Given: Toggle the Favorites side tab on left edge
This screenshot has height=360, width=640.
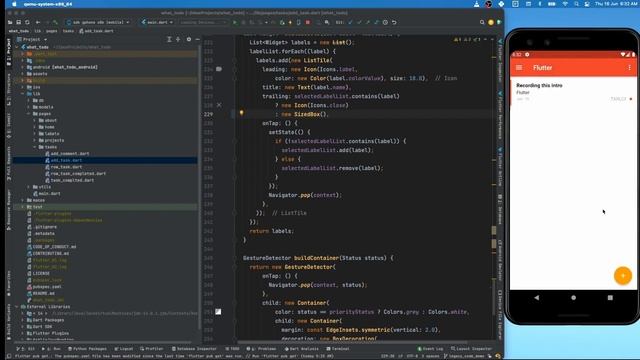Looking at the screenshot, I should pos(9,282).
